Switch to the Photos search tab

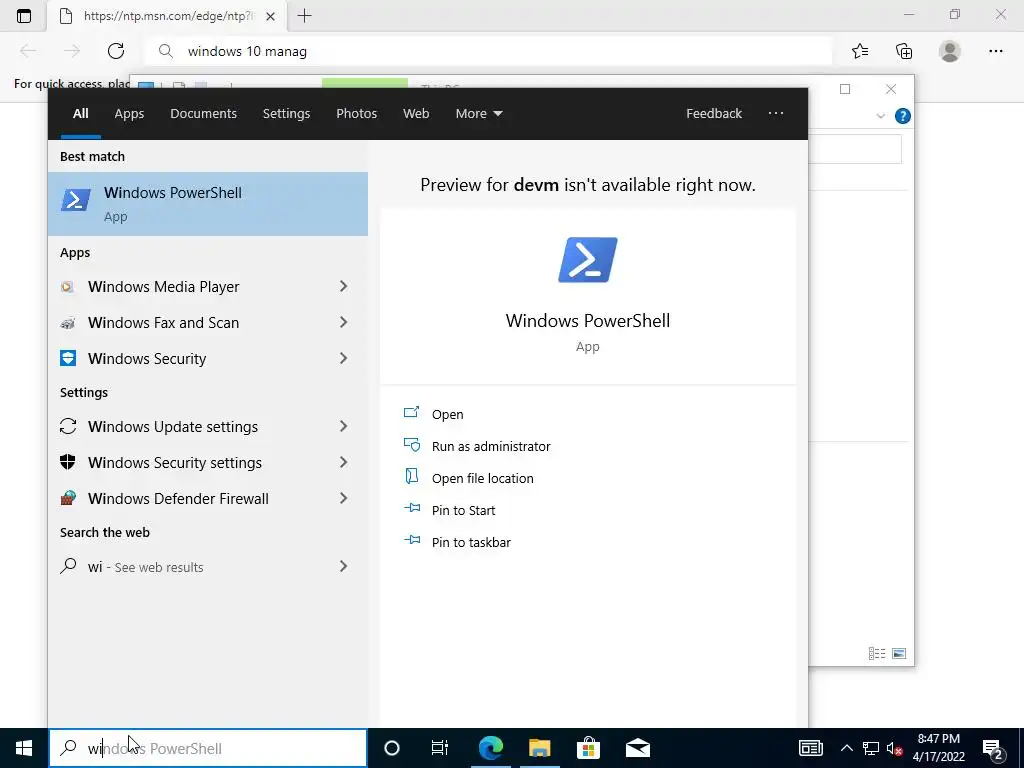tap(357, 114)
